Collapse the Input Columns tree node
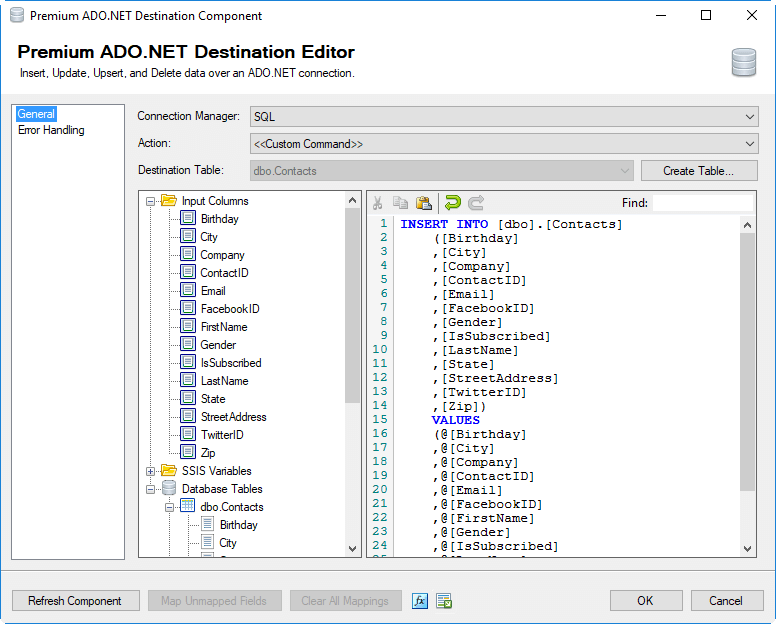The image size is (776, 624). click(x=150, y=201)
